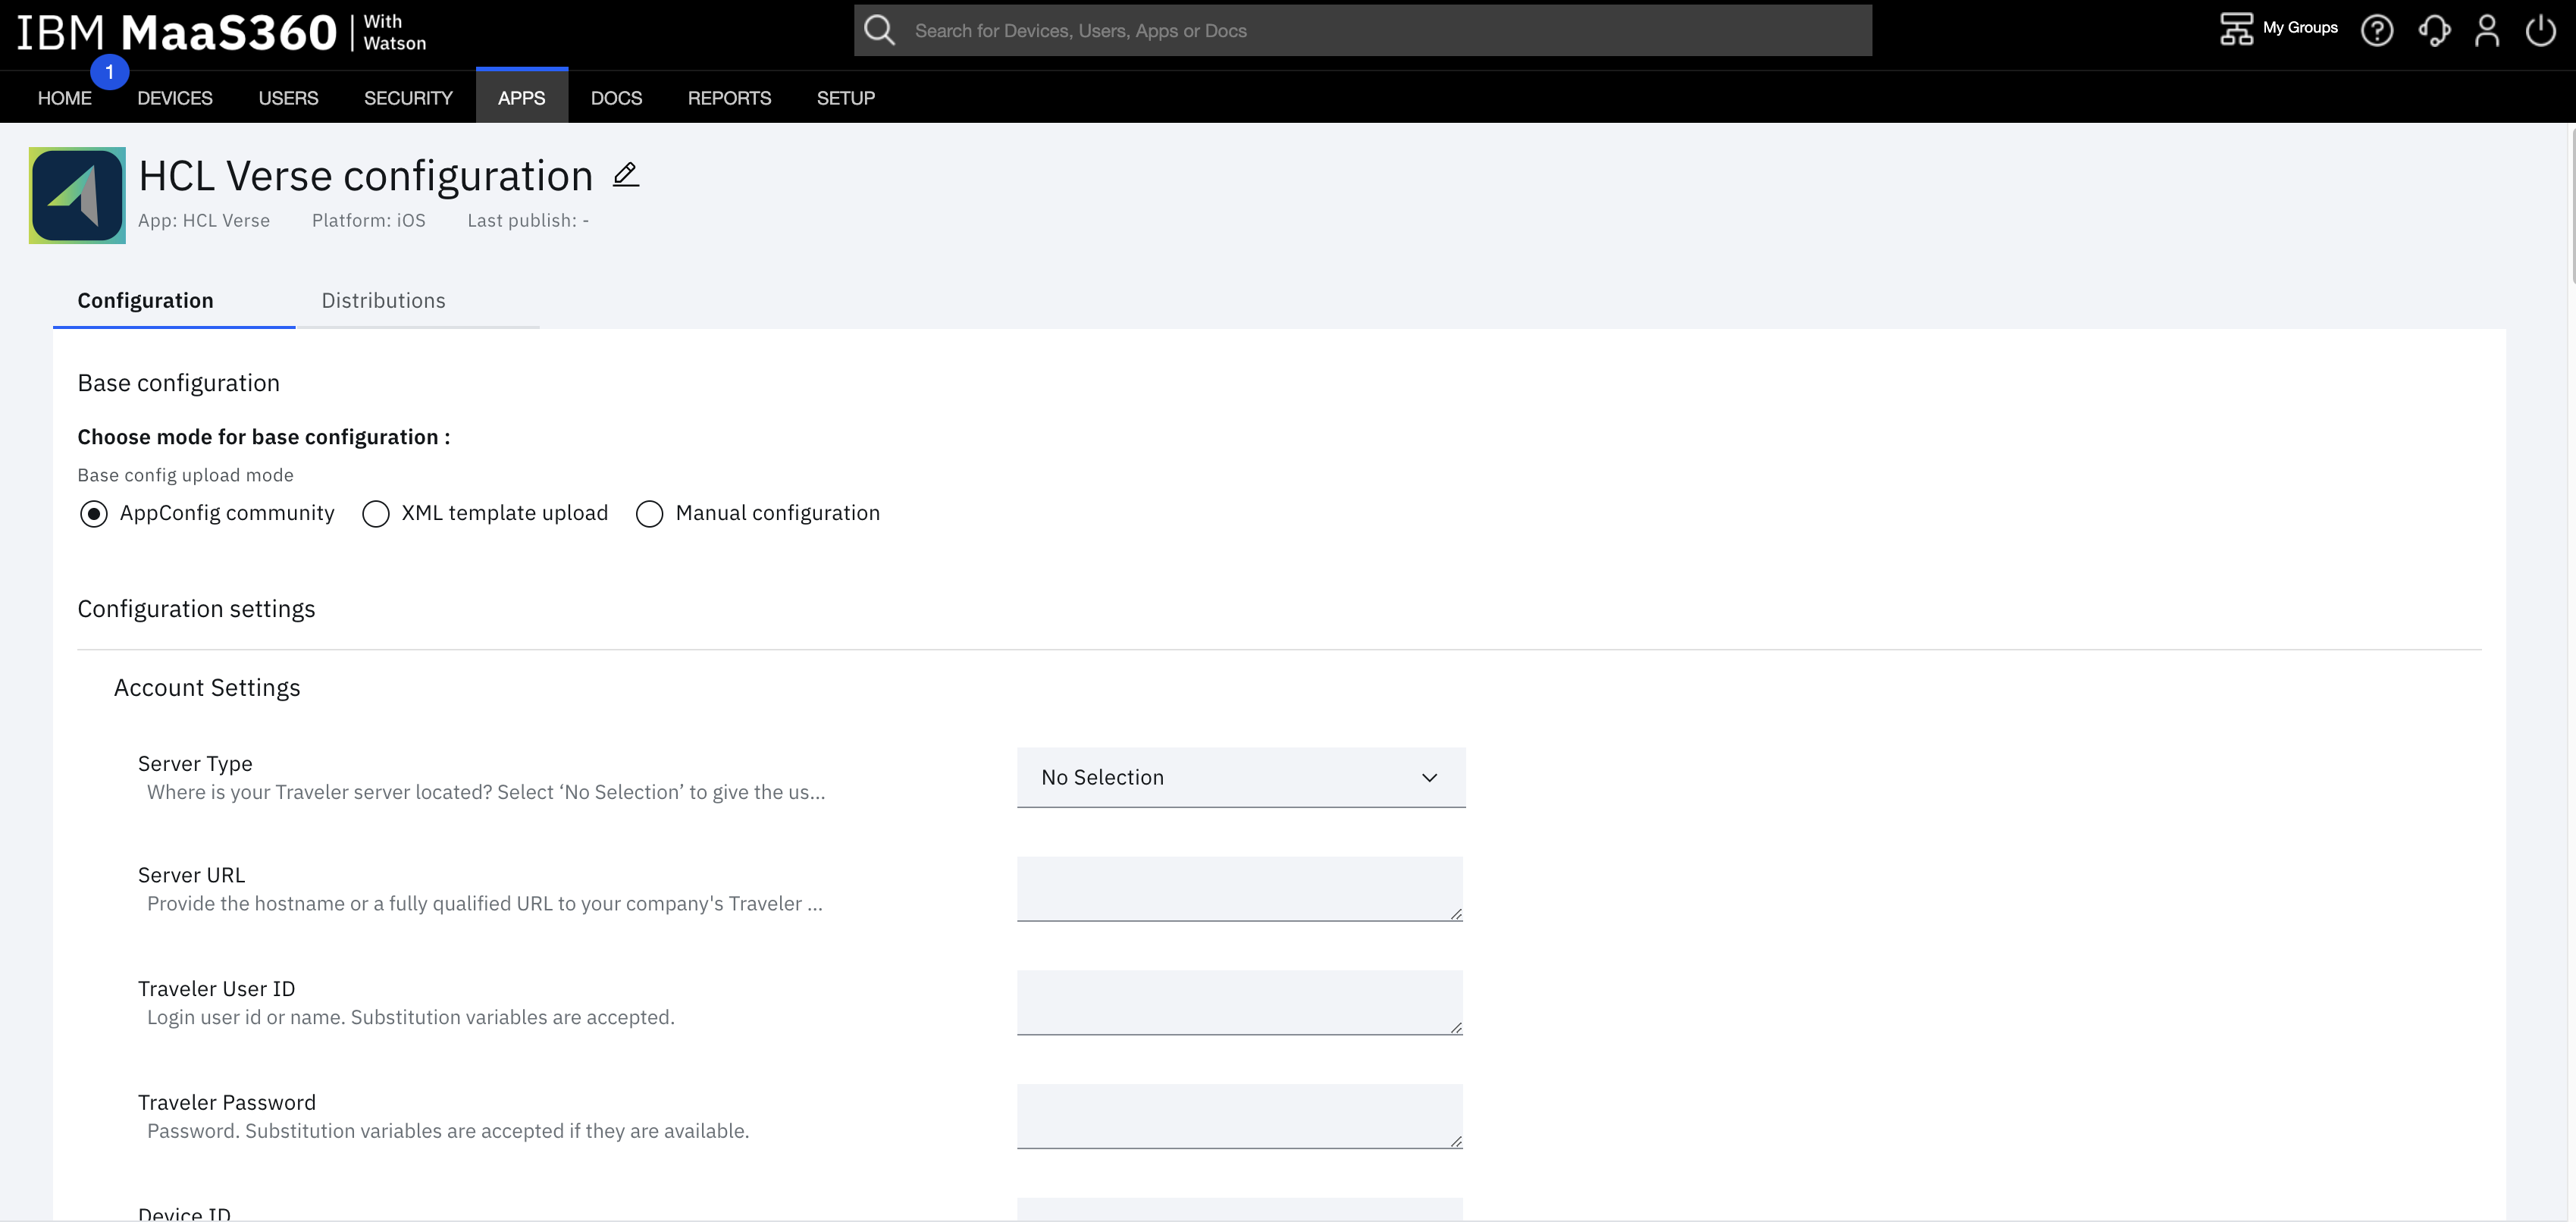The image size is (2576, 1222).
Task: Open the REPORTS section
Action: [x=729, y=97]
